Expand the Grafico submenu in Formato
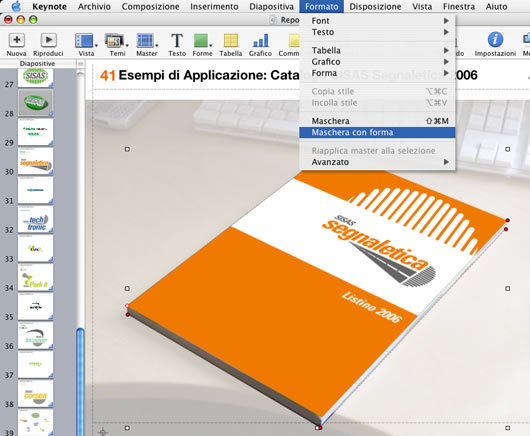530x436 pixels. pos(377,62)
